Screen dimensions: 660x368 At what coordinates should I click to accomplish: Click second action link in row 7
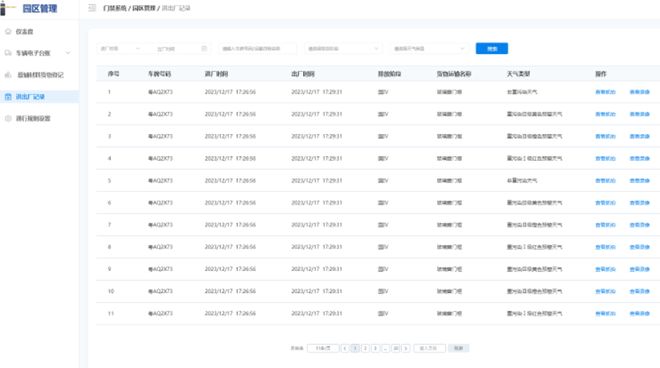click(639, 225)
